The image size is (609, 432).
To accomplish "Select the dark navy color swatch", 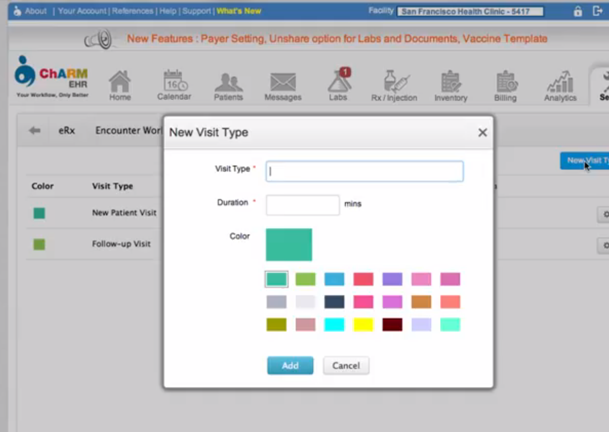I will (x=334, y=302).
